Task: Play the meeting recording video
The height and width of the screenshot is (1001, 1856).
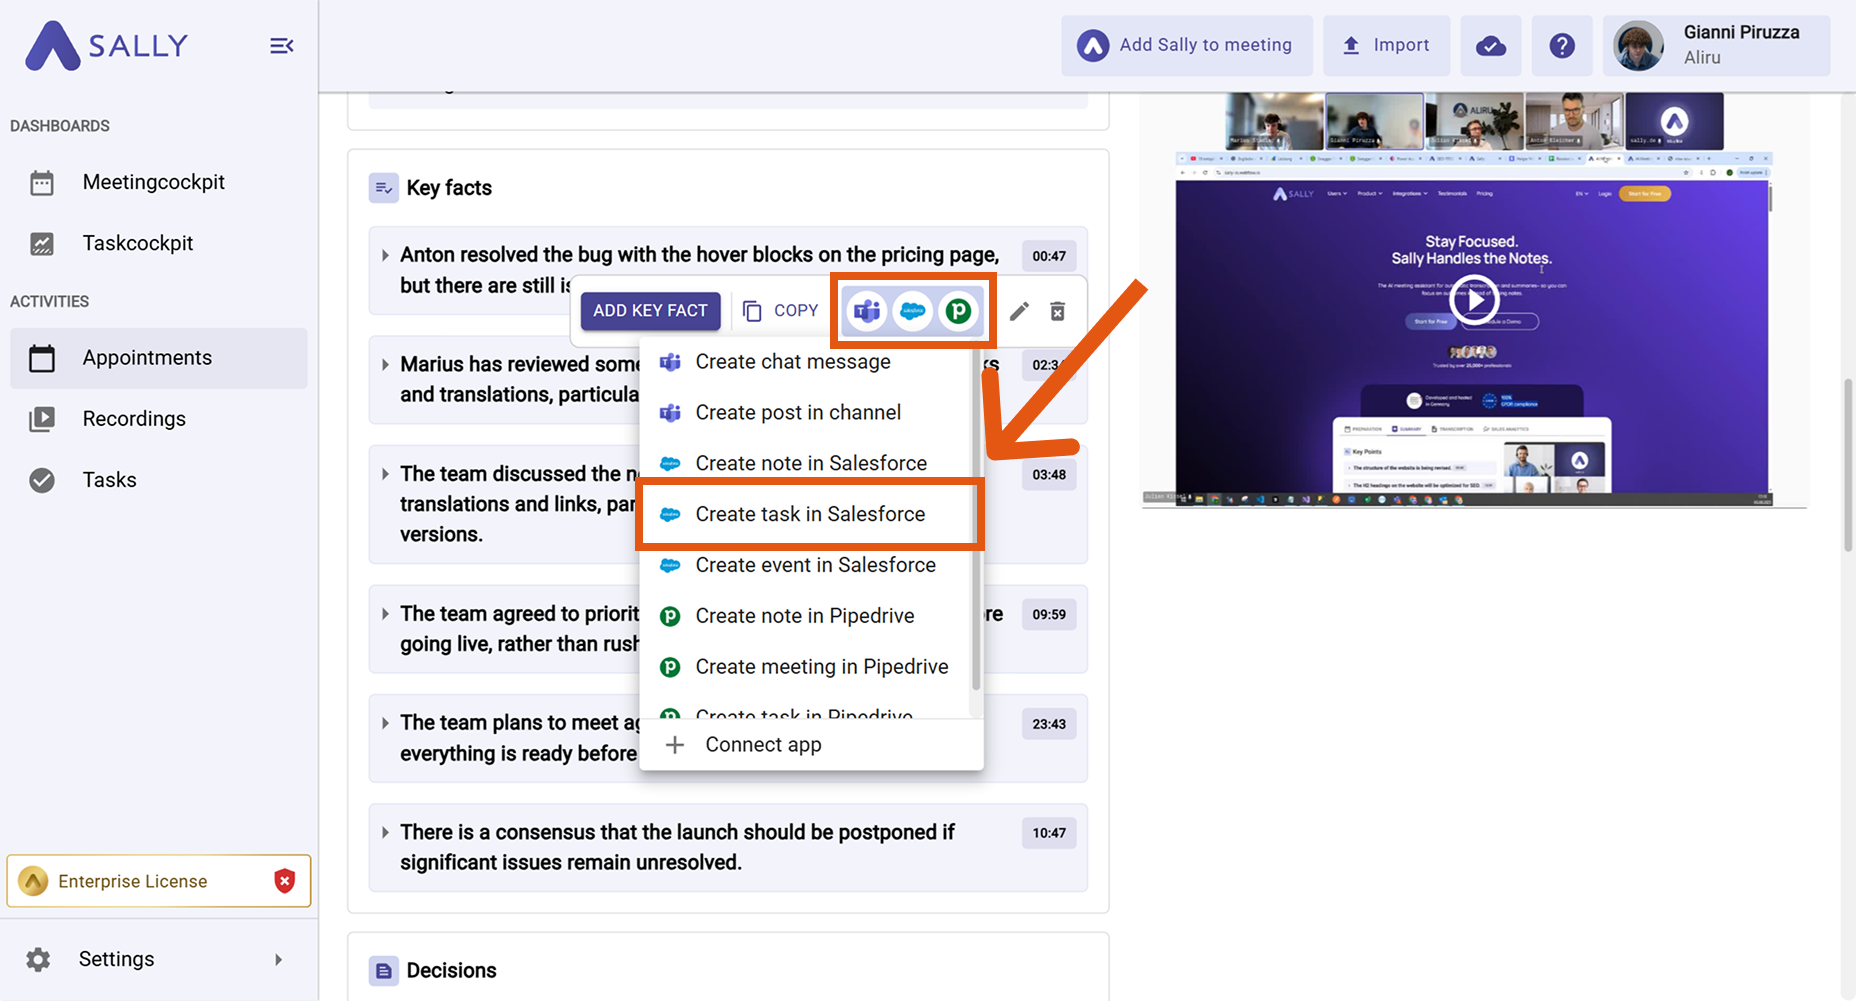Action: (x=1475, y=300)
